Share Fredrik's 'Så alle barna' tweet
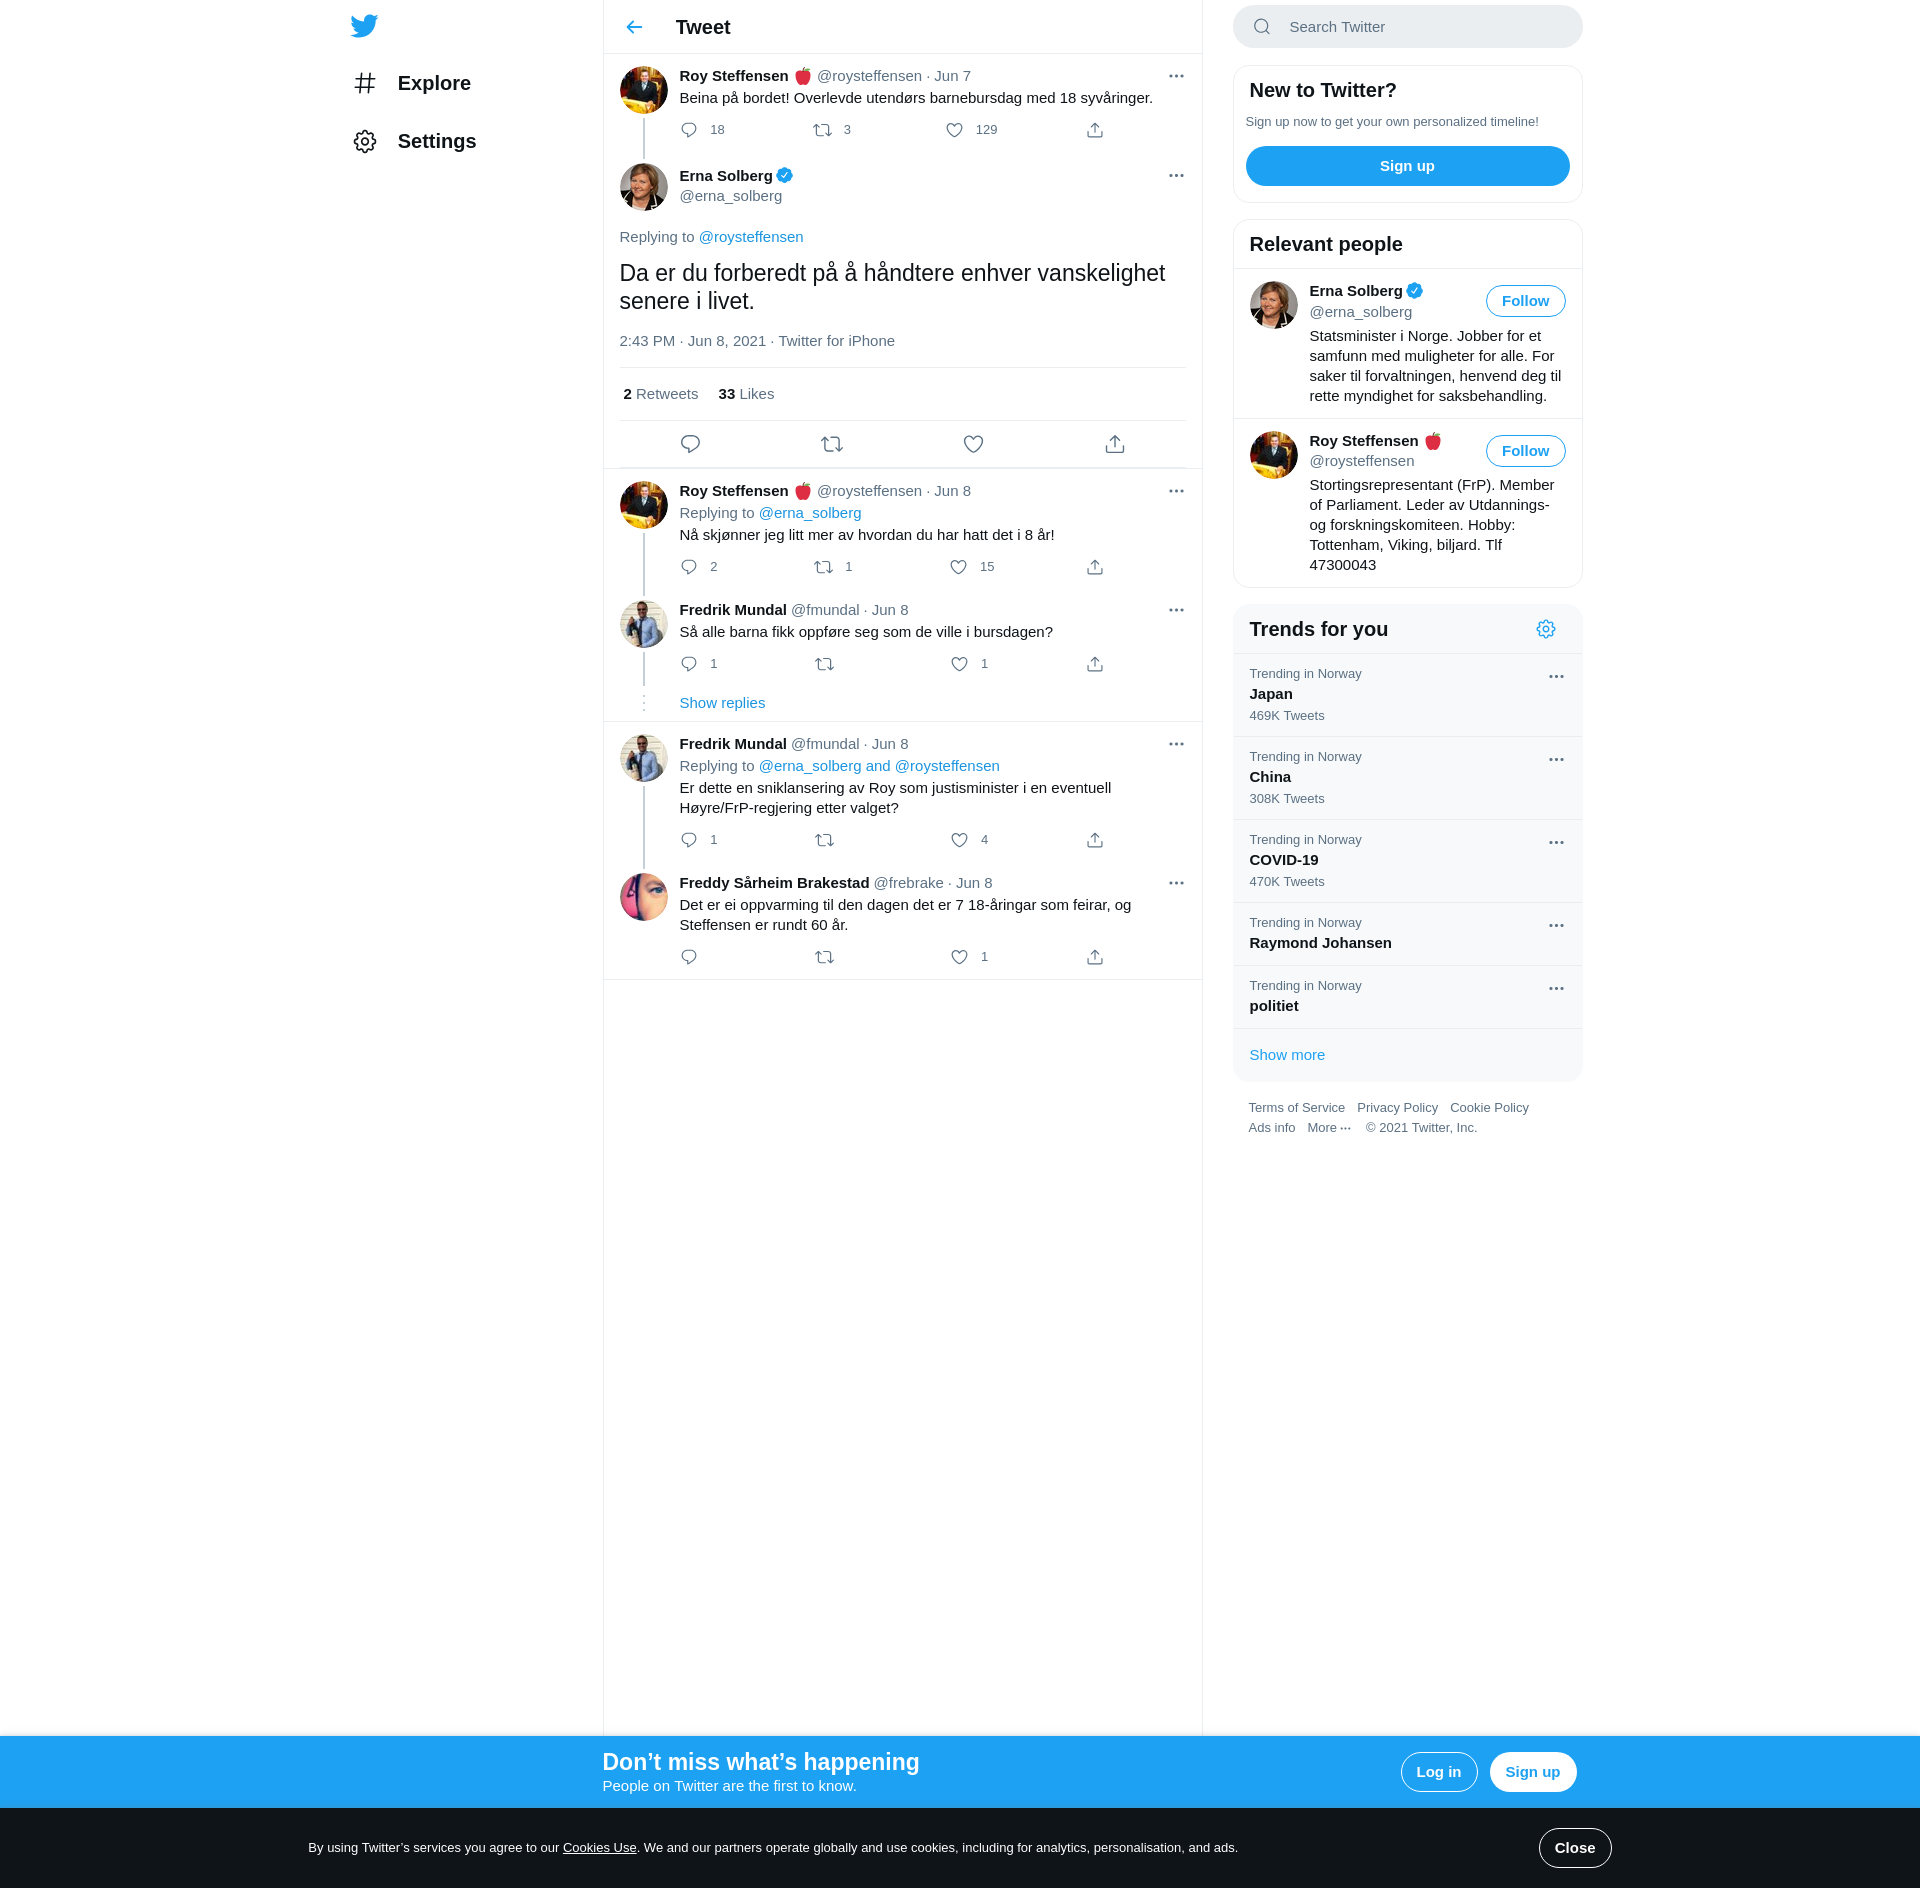Image resolution: width=1920 pixels, height=1888 pixels. 1095,664
